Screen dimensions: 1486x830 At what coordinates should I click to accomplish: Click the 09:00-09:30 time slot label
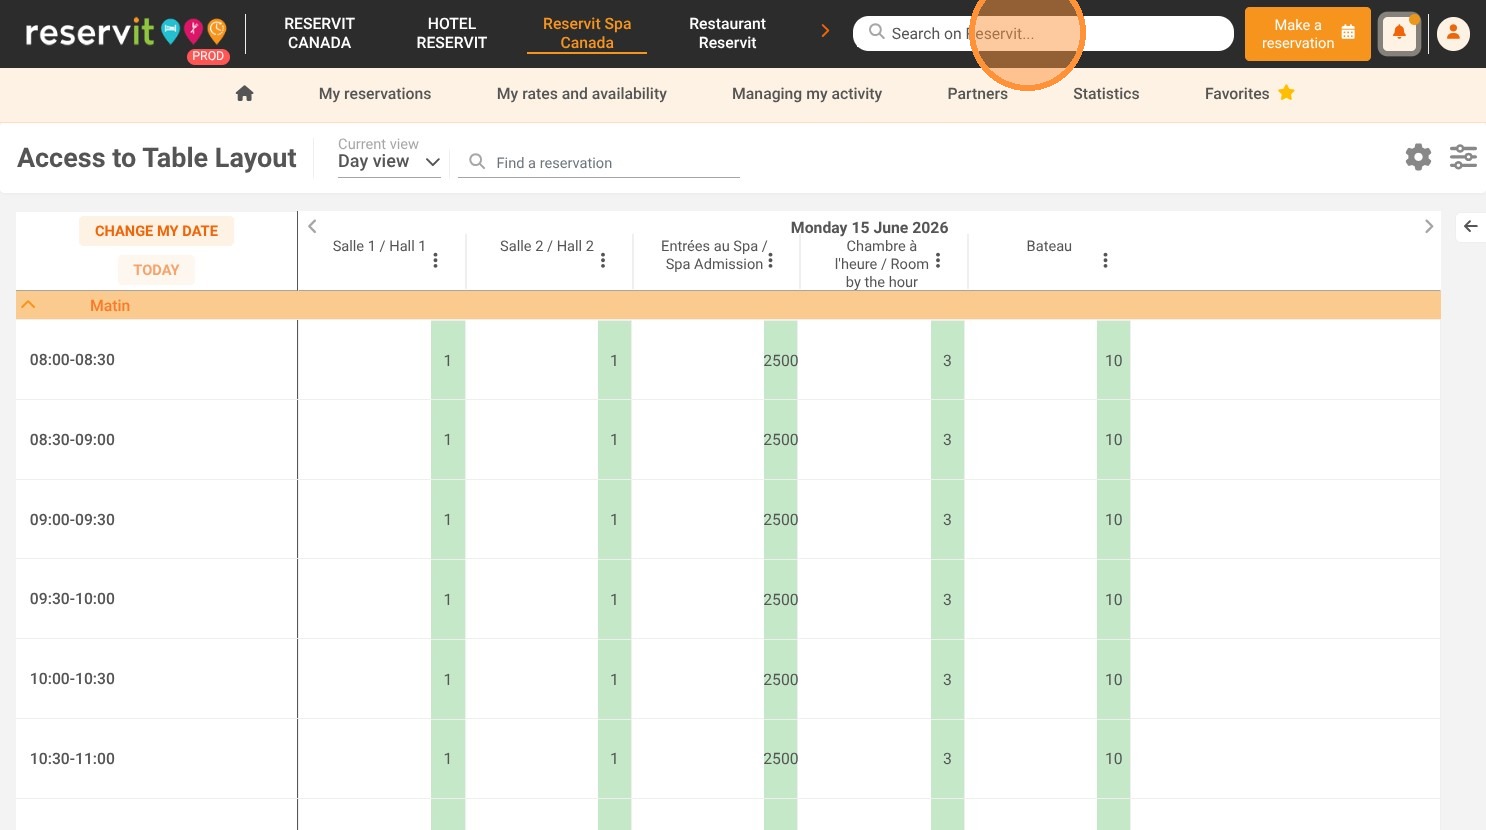[72, 520]
